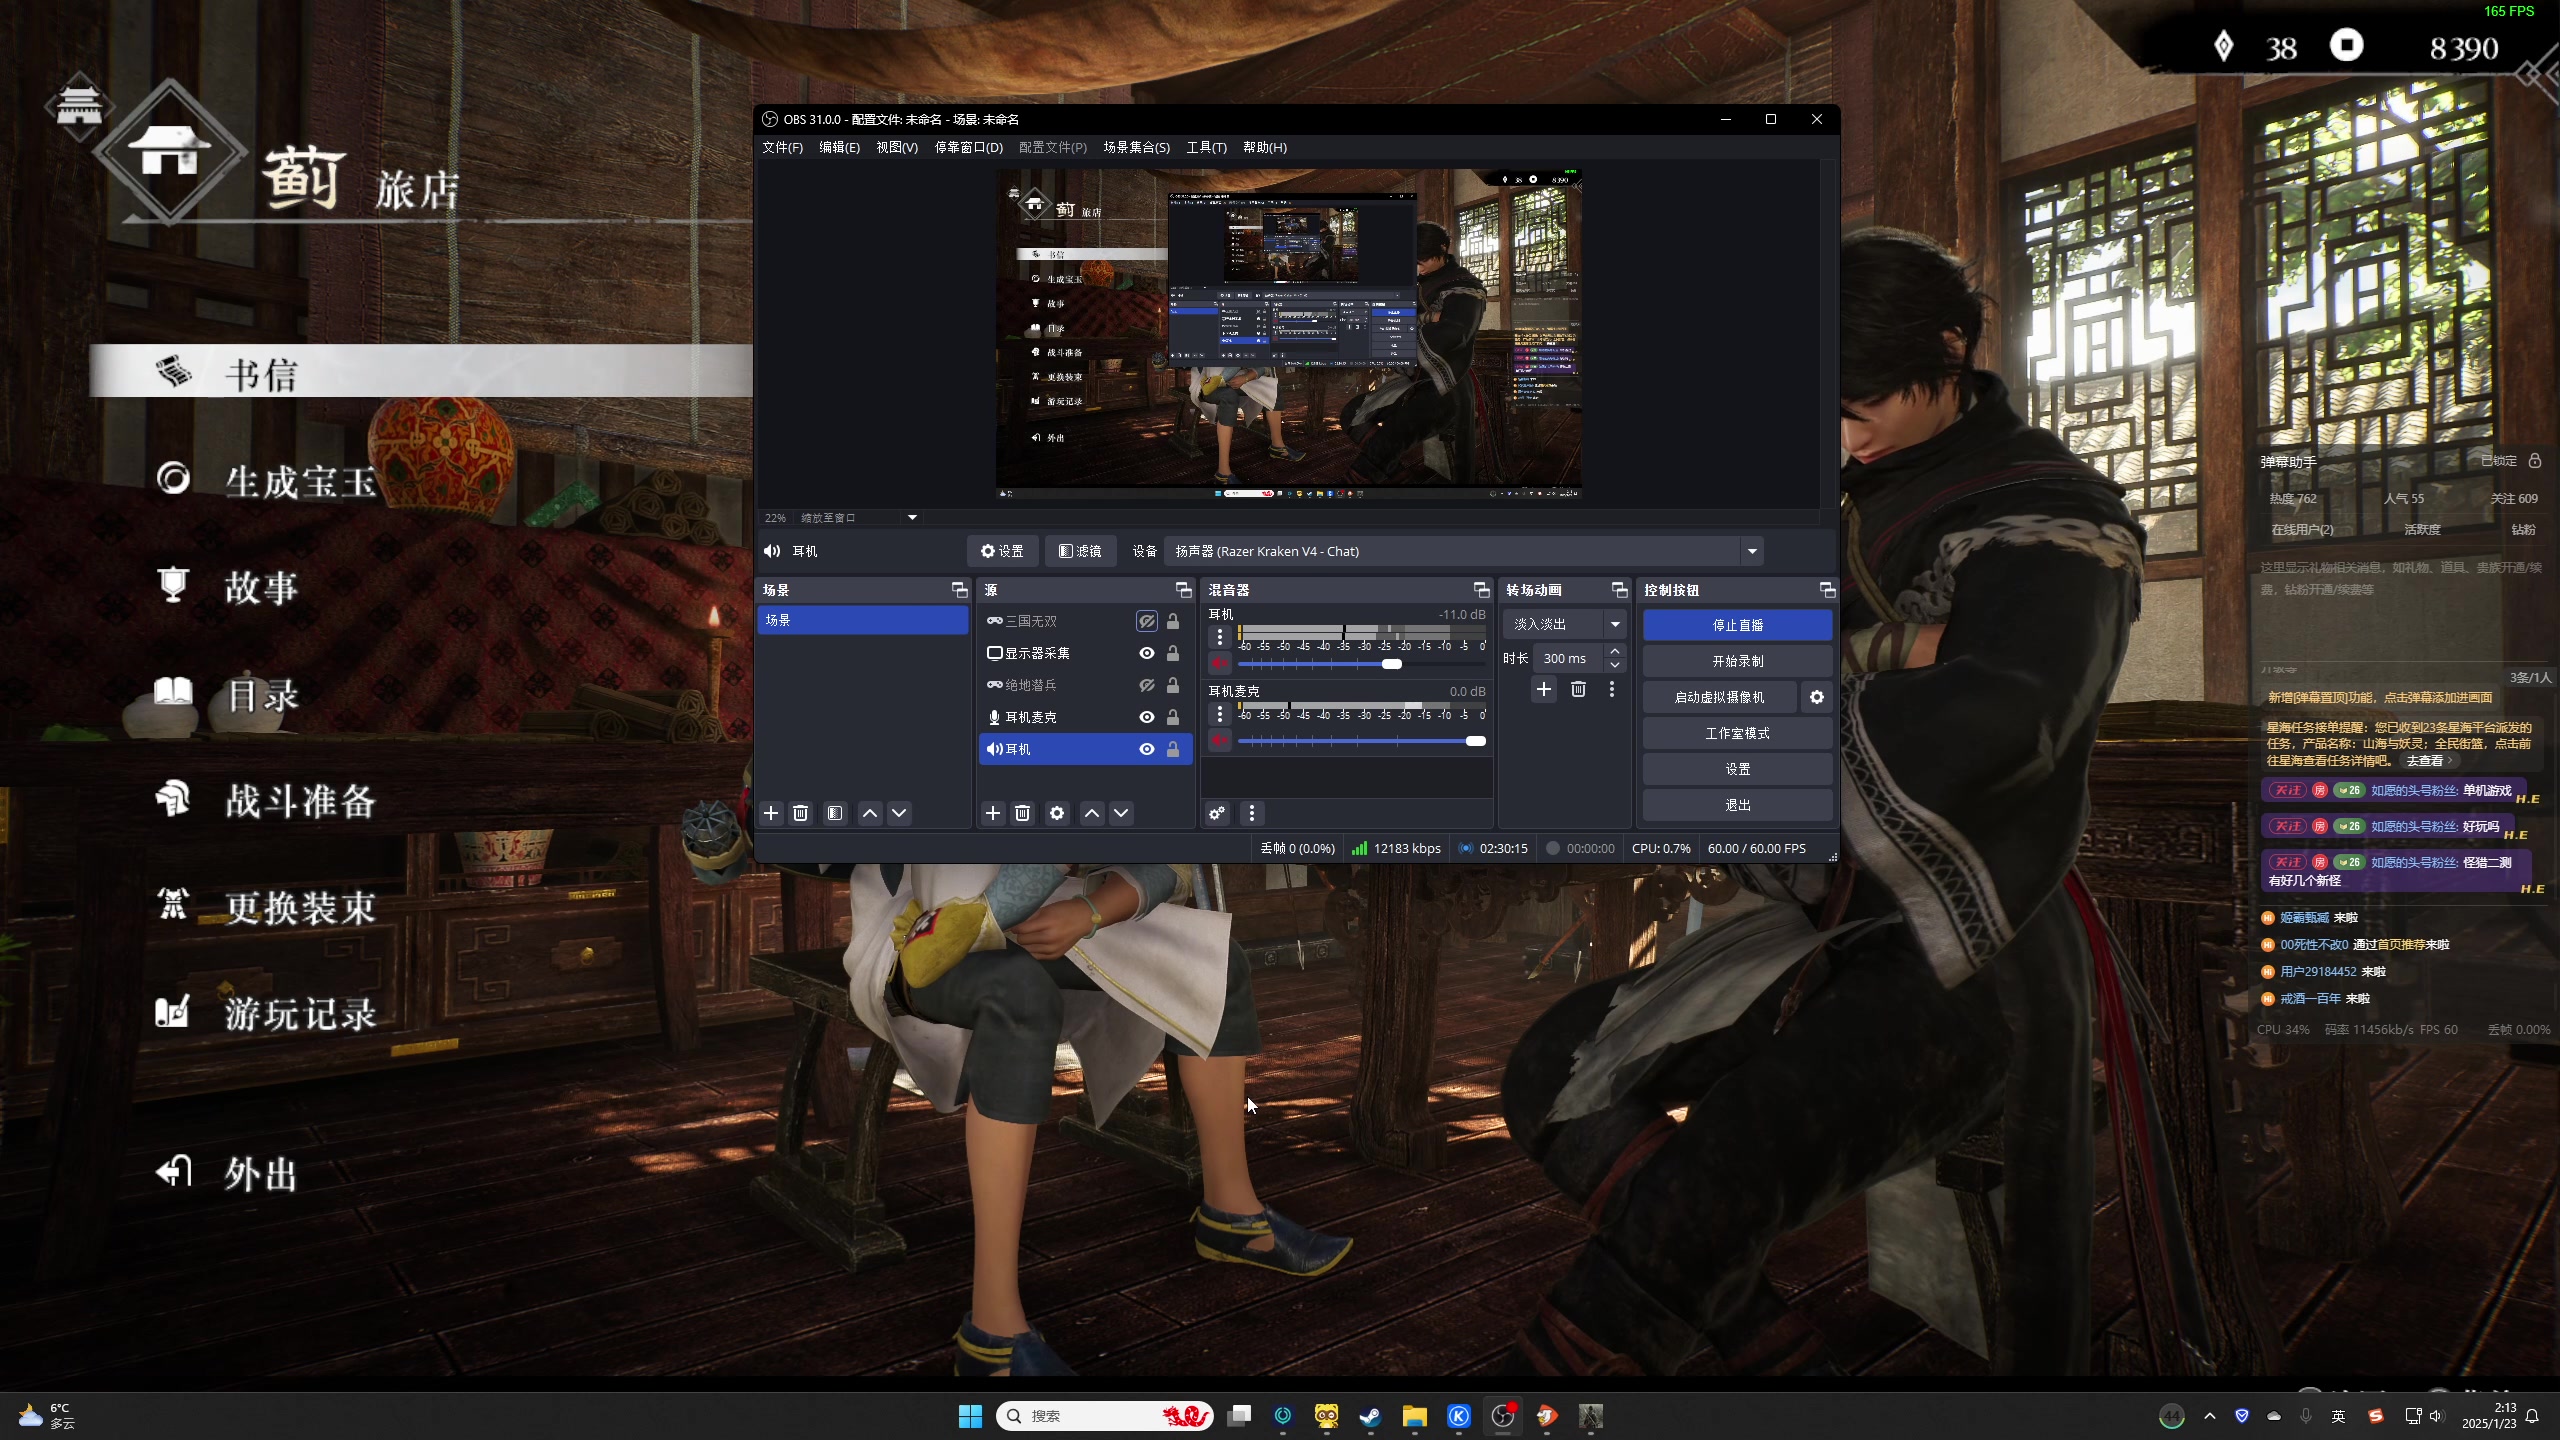Pop out the 源 dock panel

(x=1183, y=590)
